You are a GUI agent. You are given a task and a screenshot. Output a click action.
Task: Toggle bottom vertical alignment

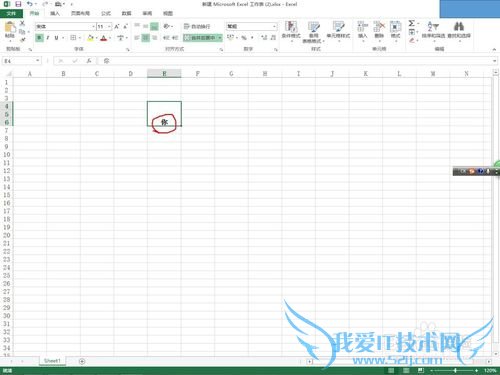154,26
